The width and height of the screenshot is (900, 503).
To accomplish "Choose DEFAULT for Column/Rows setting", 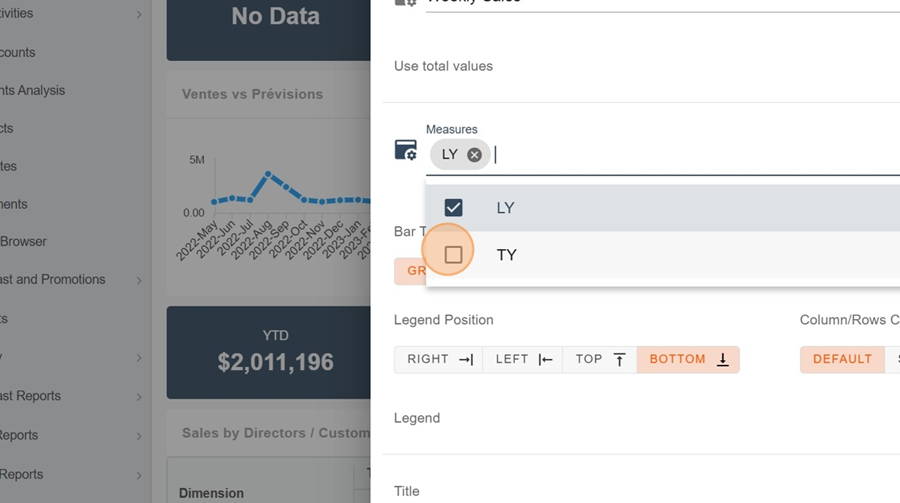I will click(x=842, y=360).
